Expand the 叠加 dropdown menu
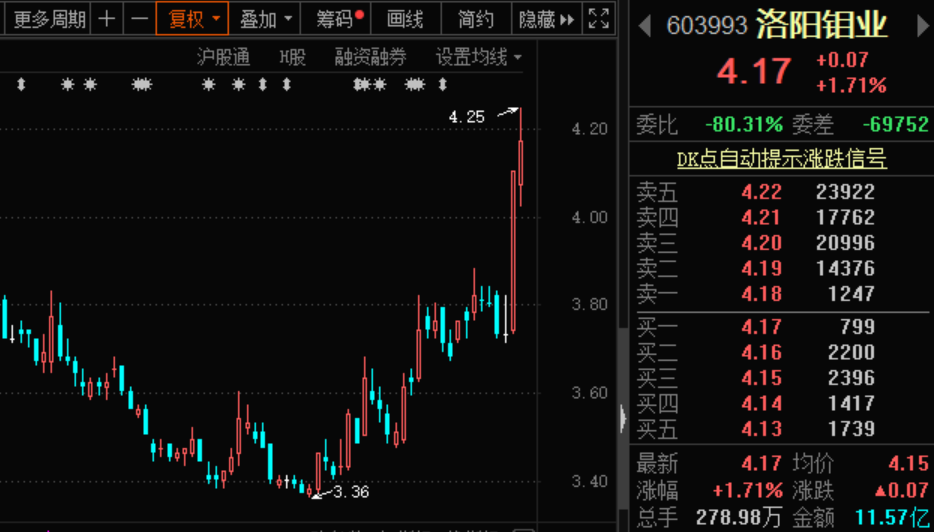The width and height of the screenshot is (934, 532). (x=265, y=19)
